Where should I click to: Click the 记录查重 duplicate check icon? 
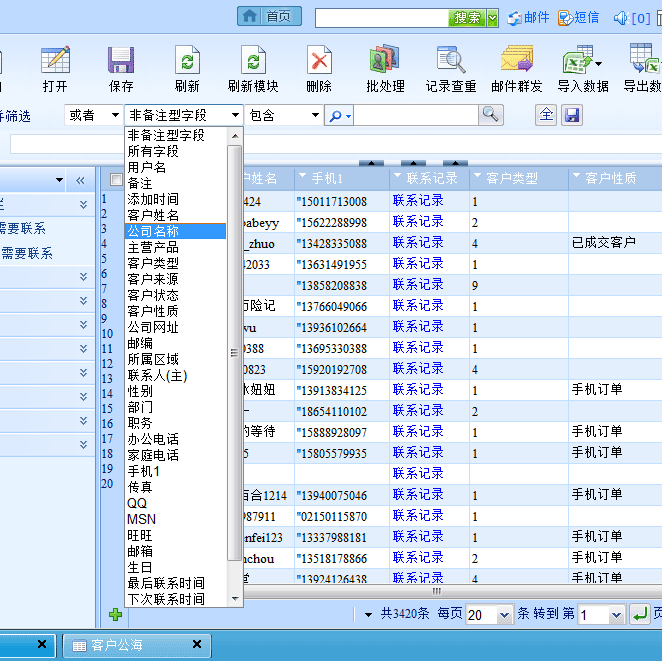[451, 61]
